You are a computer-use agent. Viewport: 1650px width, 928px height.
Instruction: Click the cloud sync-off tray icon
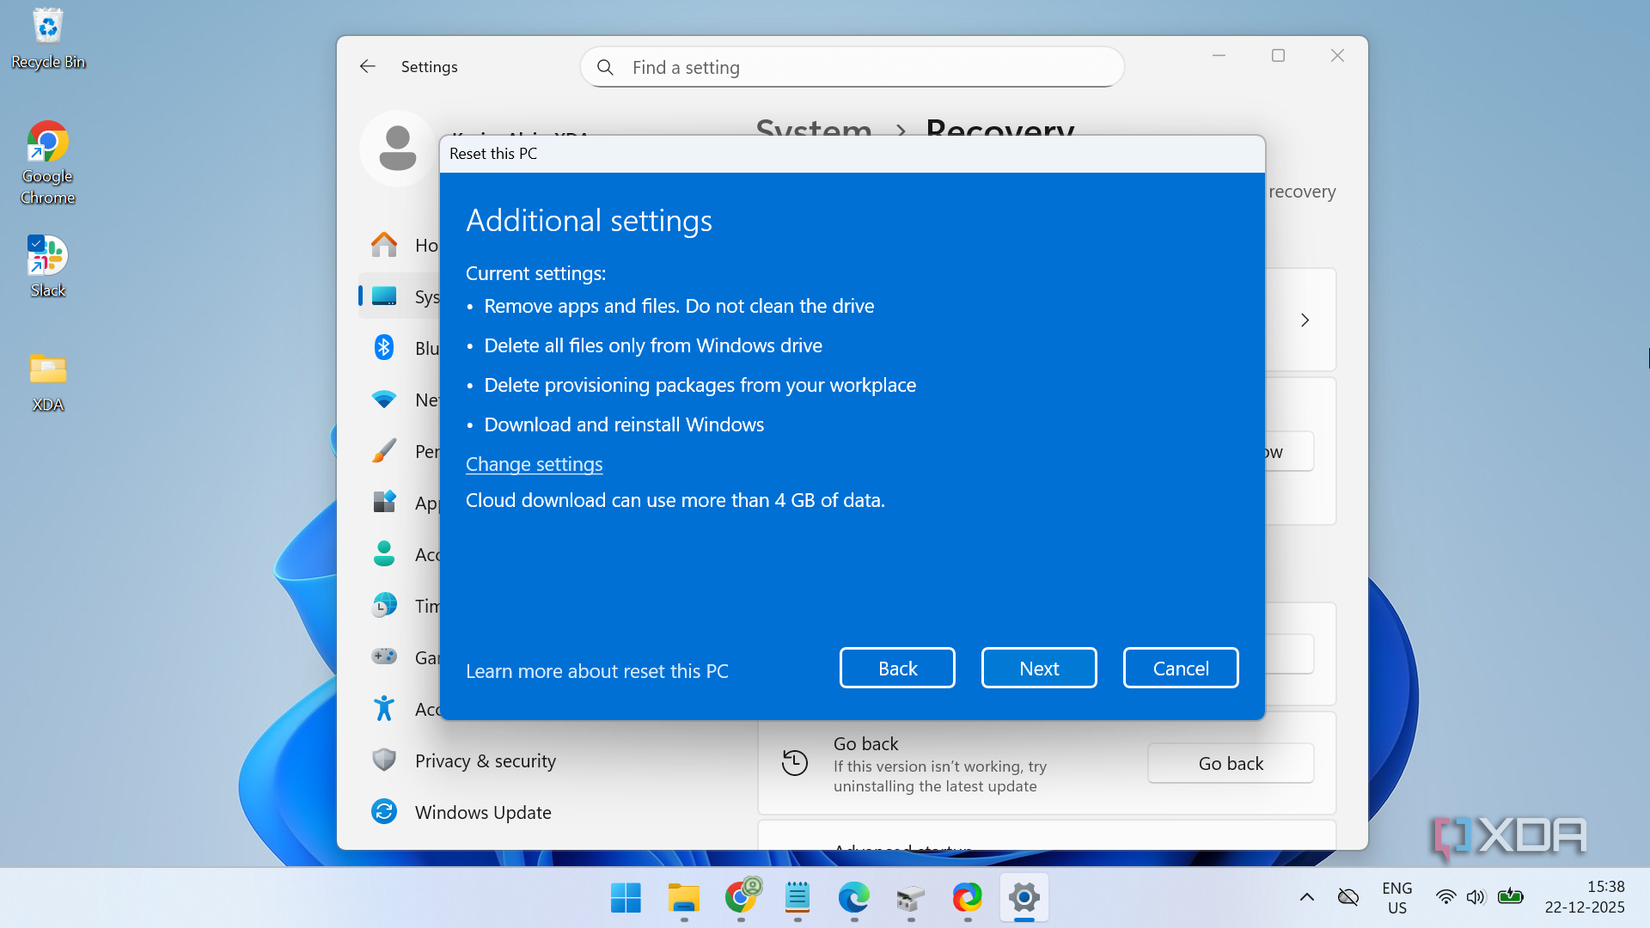[1348, 897]
